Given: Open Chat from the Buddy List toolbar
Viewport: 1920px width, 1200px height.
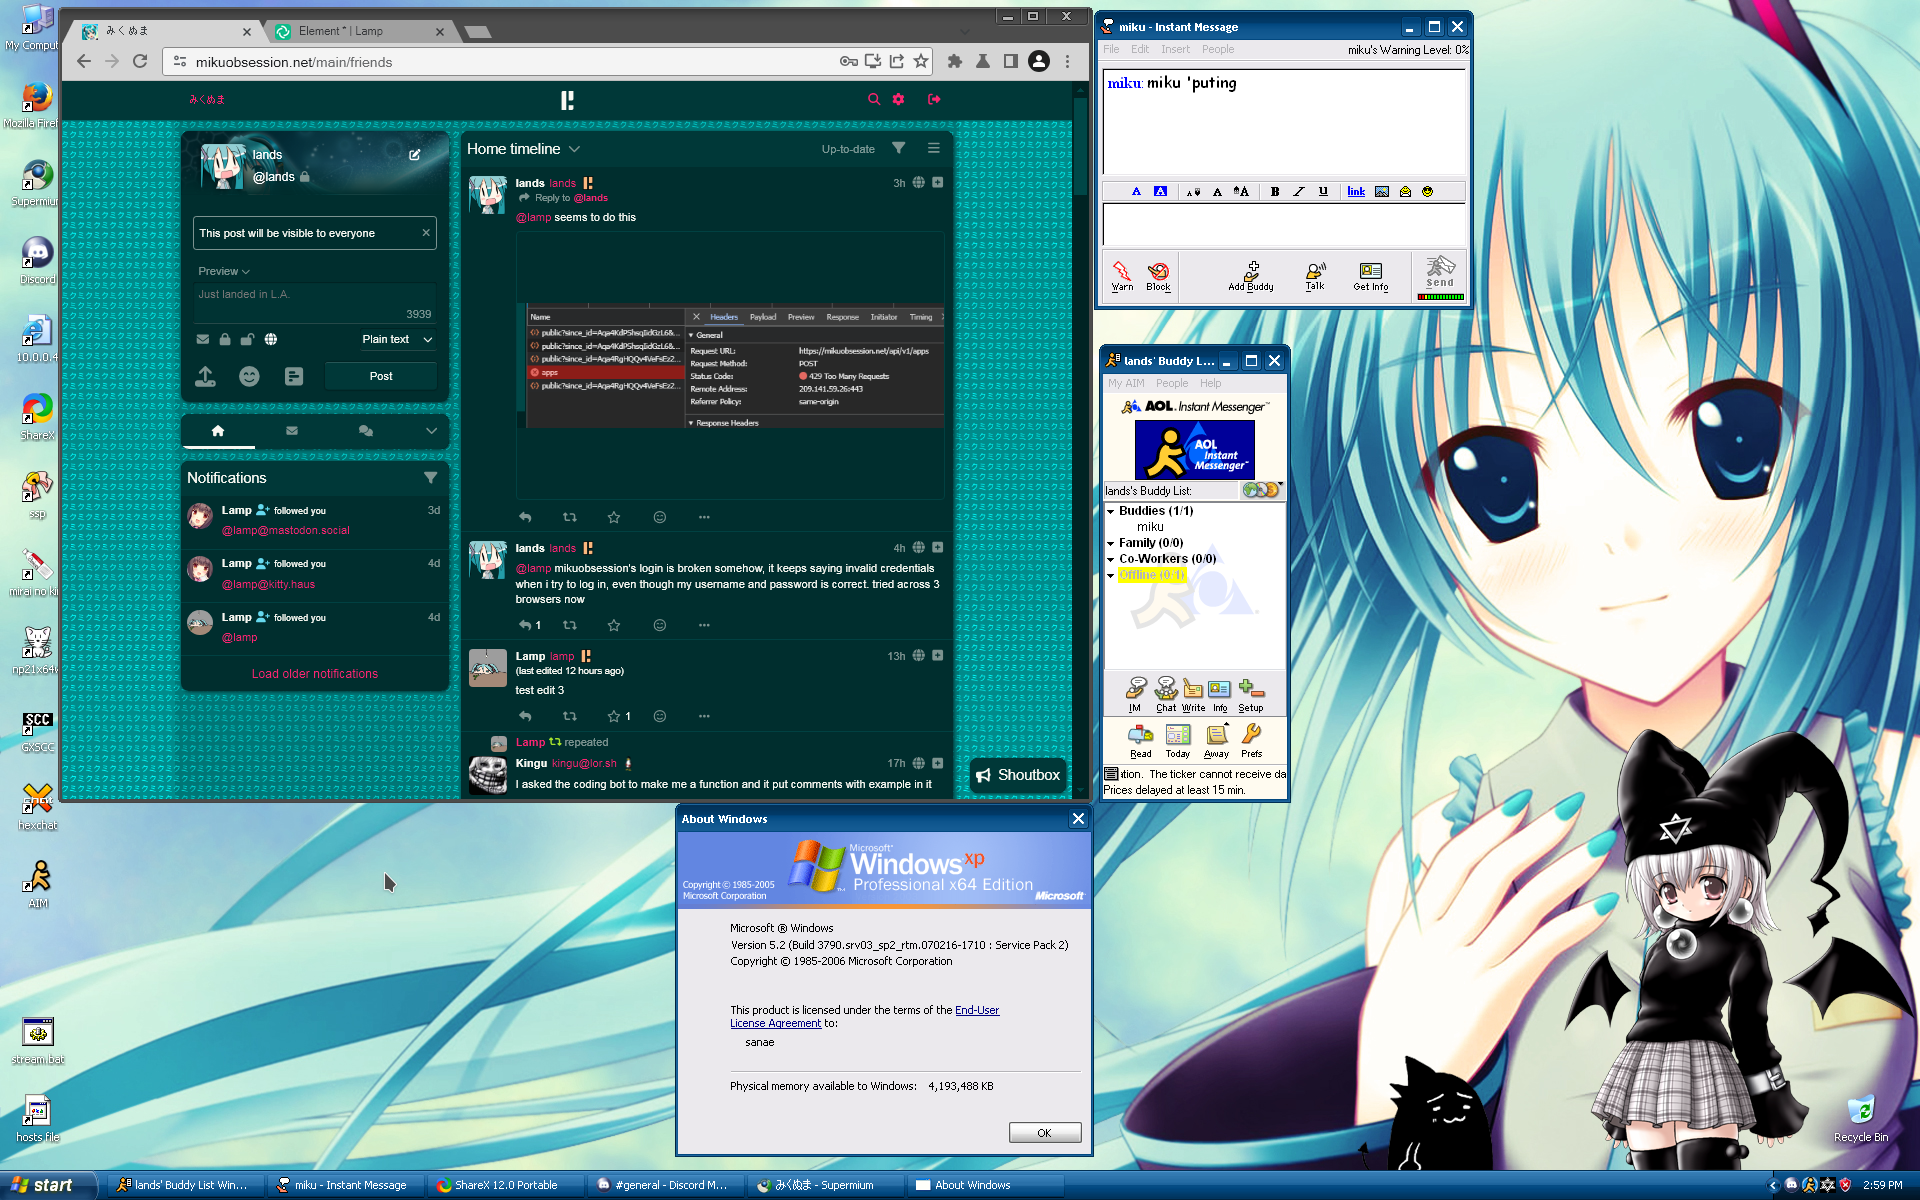Looking at the screenshot, I should coord(1166,694).
